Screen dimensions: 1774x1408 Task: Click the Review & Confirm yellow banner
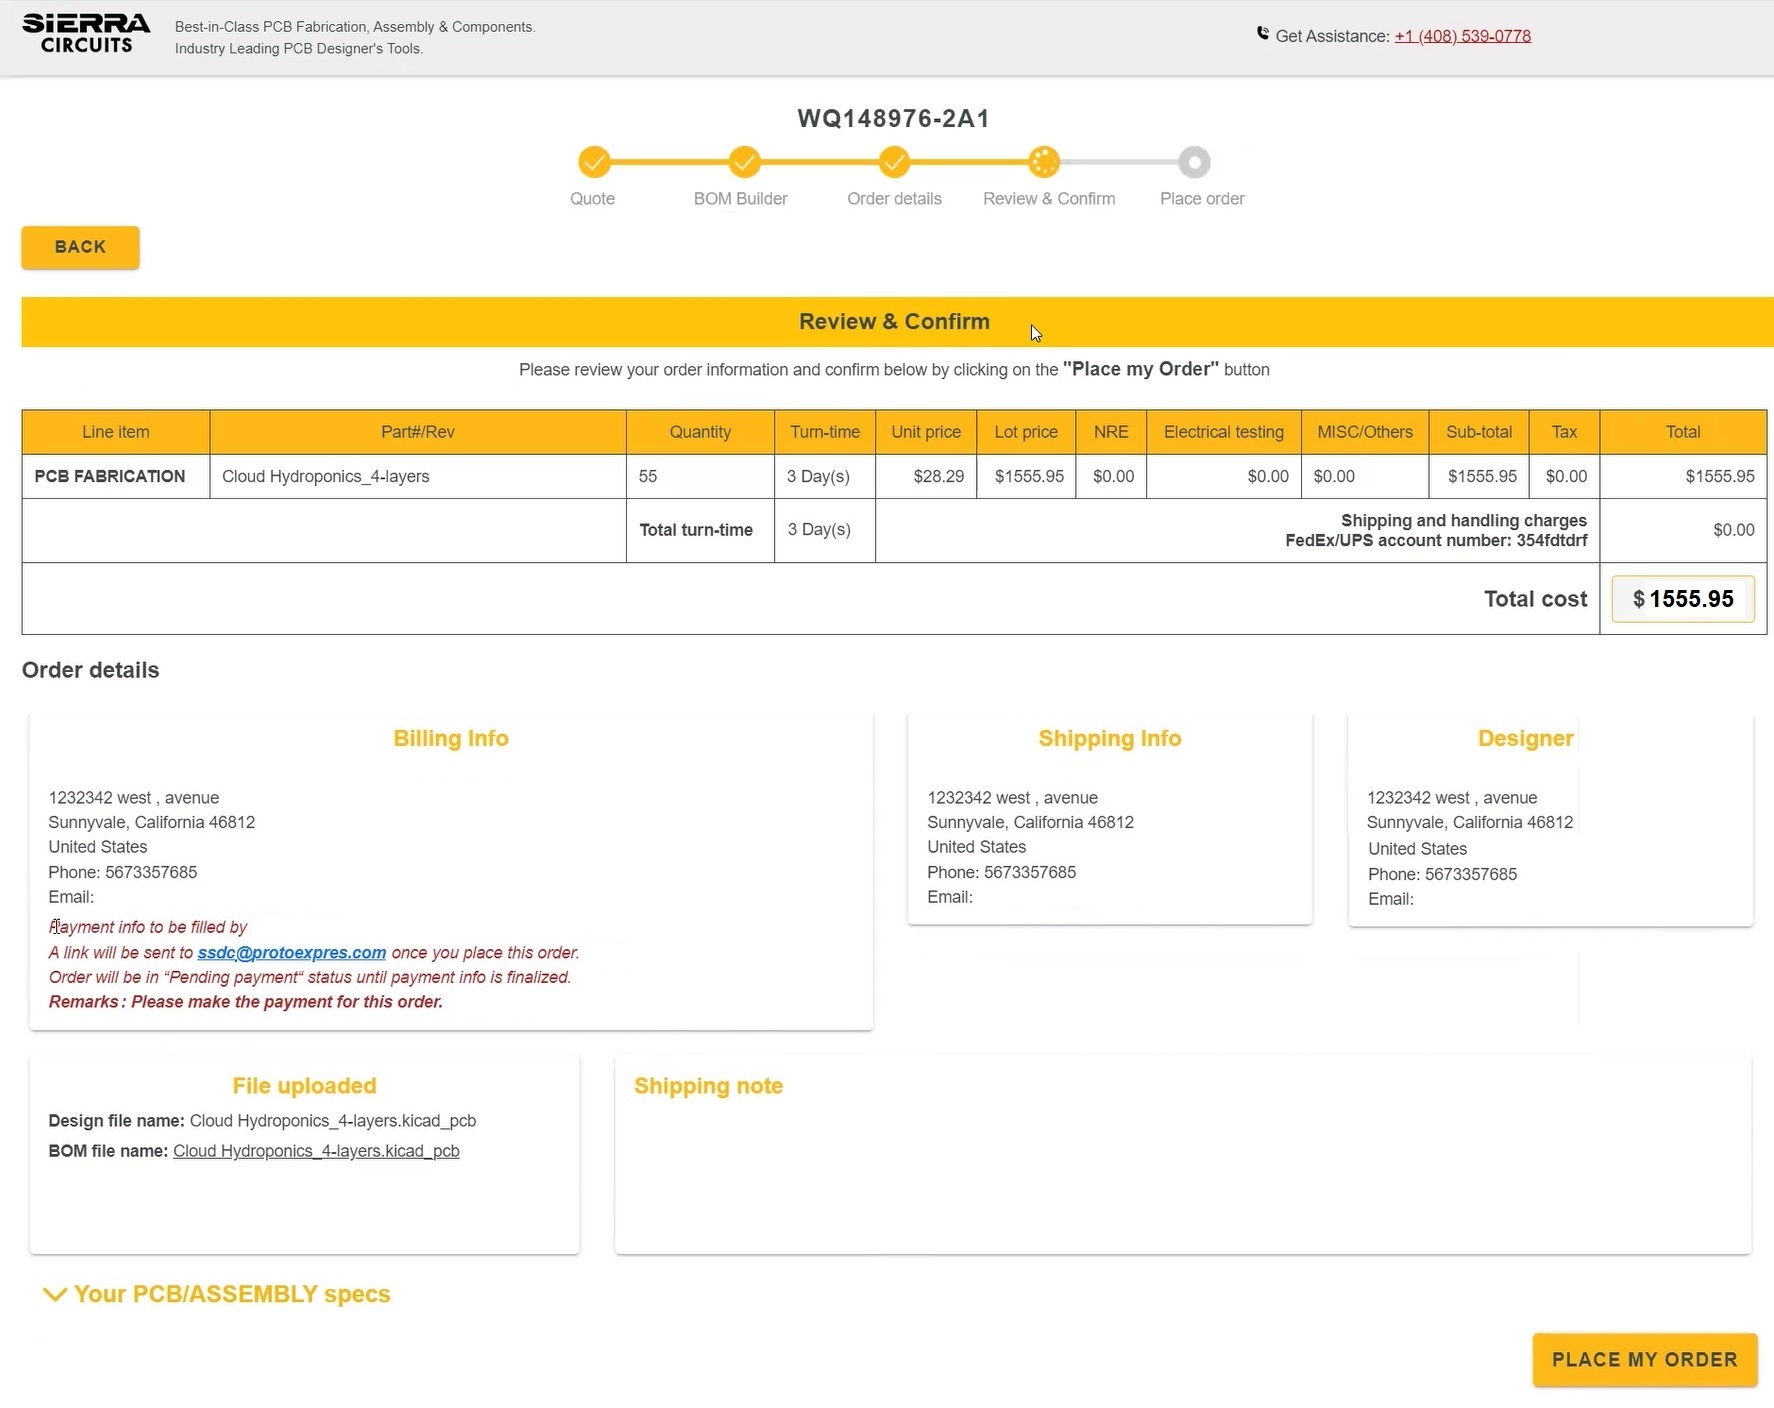click(x=898, y=322)
